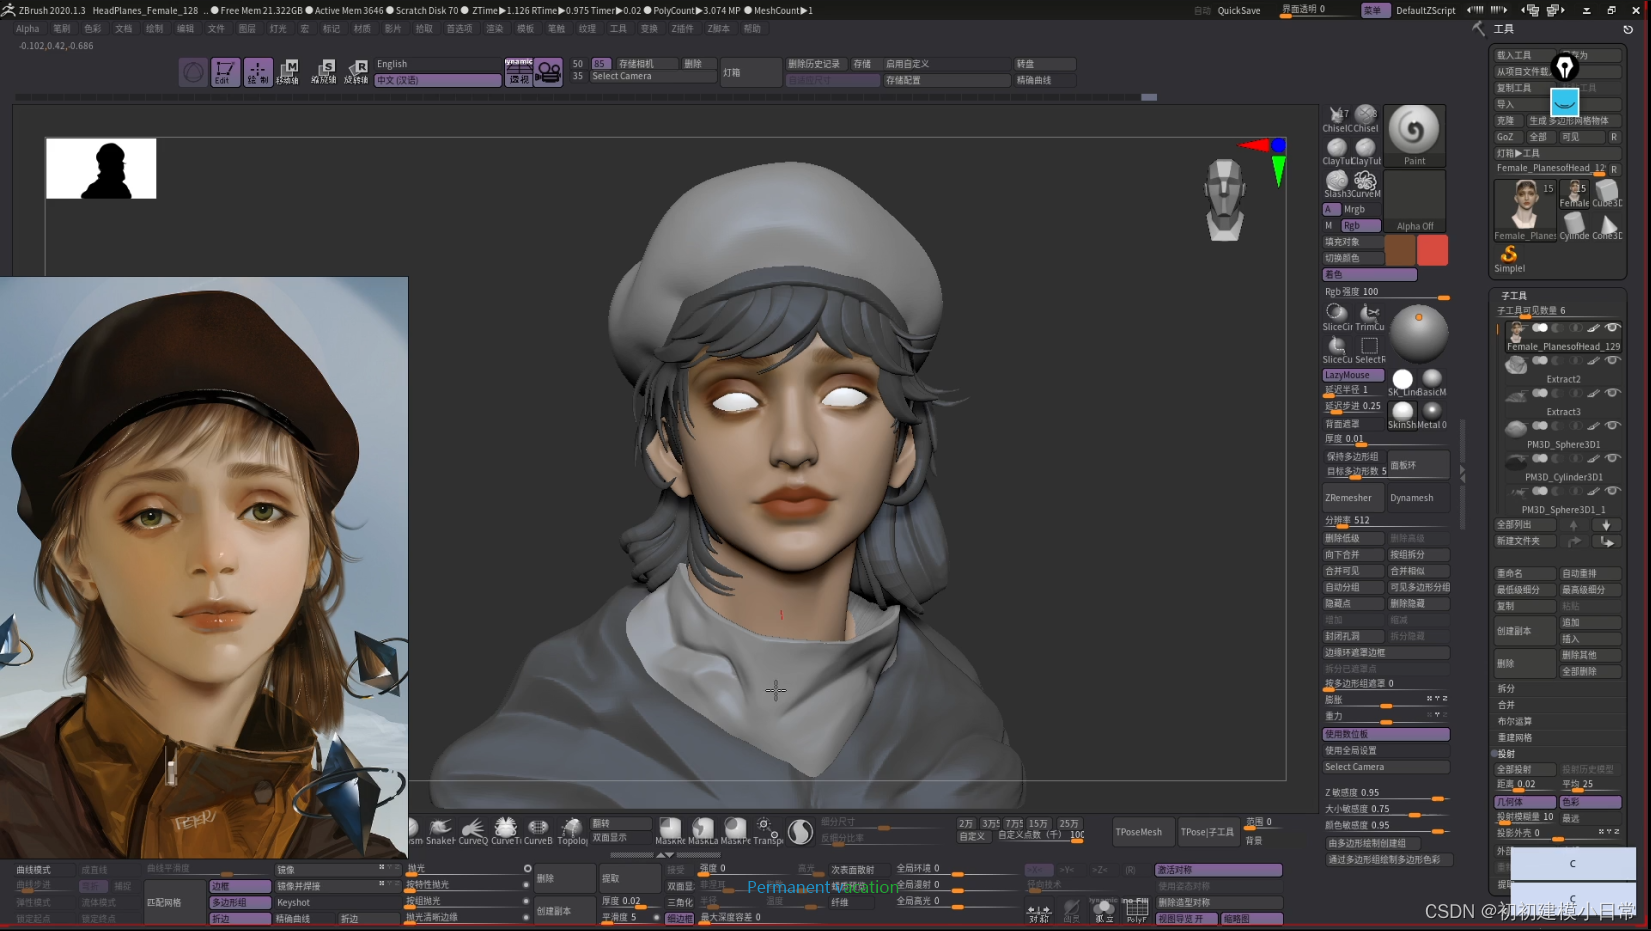Expand the 子工具 subtool panel header
Image resolution: width=1651 pixels, height=931 pixels.
1514,296
